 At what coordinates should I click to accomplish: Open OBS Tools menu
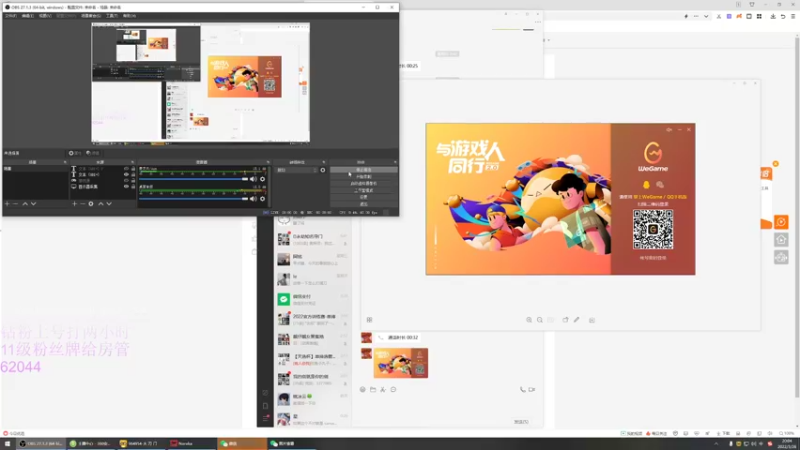pos(112,16)
